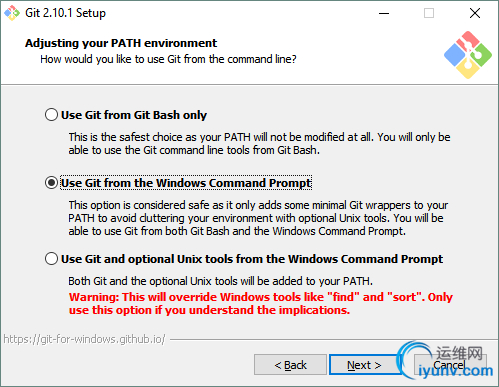The height and width of the screenshot is (387, 499).
Task: Select the optional Unix tools radio circle
Action: click(x=51, y=259)
